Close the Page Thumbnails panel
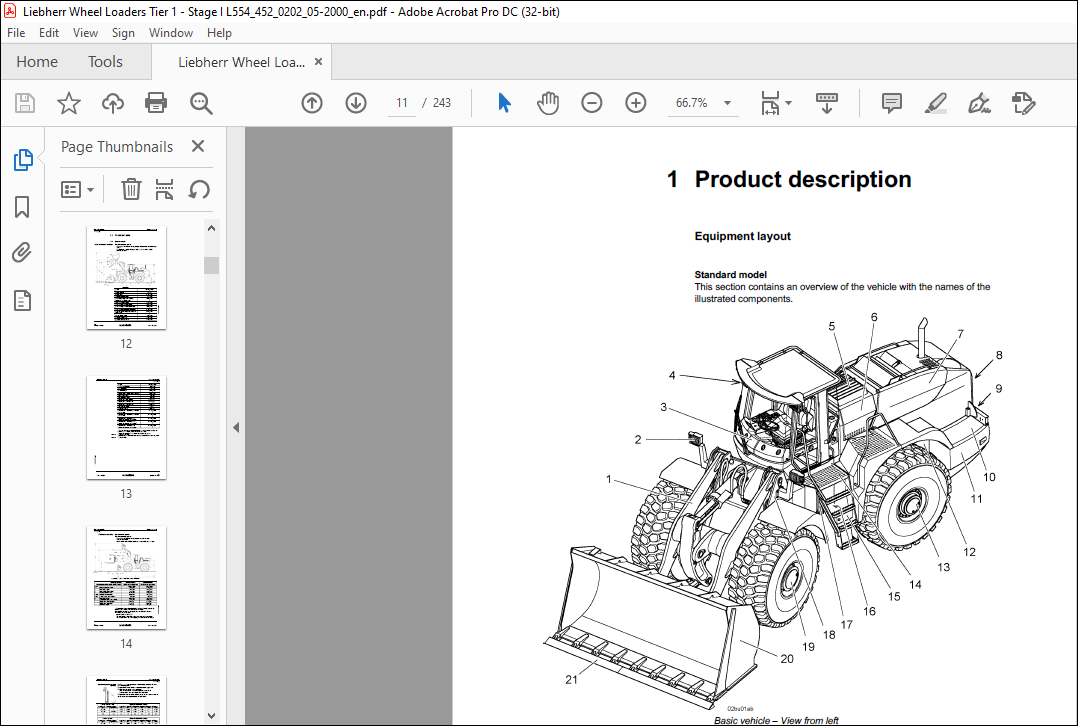This screenshot has width=1078, height=726. click(198, 146)
